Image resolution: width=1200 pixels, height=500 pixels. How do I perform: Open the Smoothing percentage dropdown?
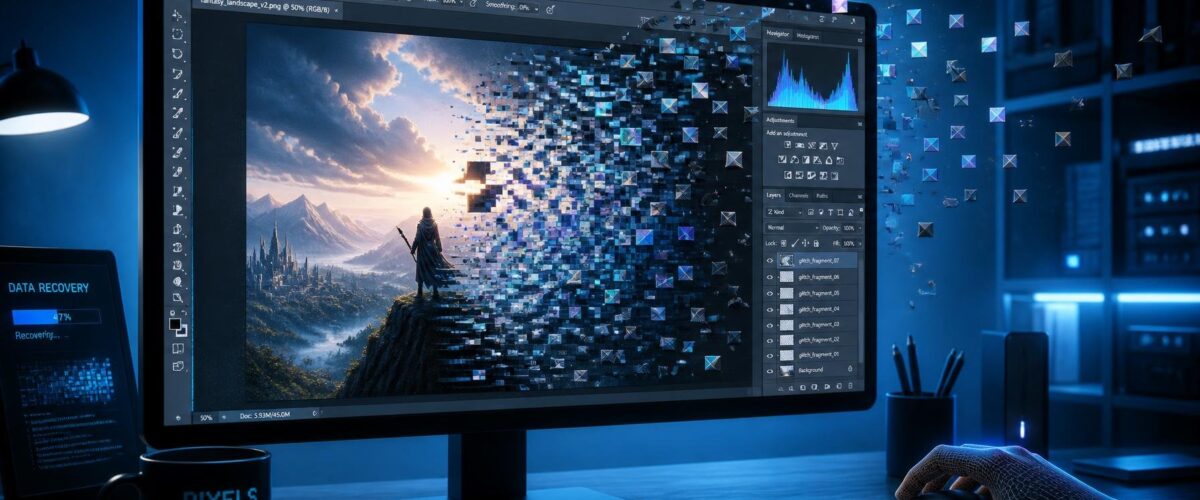coord(528,7)
